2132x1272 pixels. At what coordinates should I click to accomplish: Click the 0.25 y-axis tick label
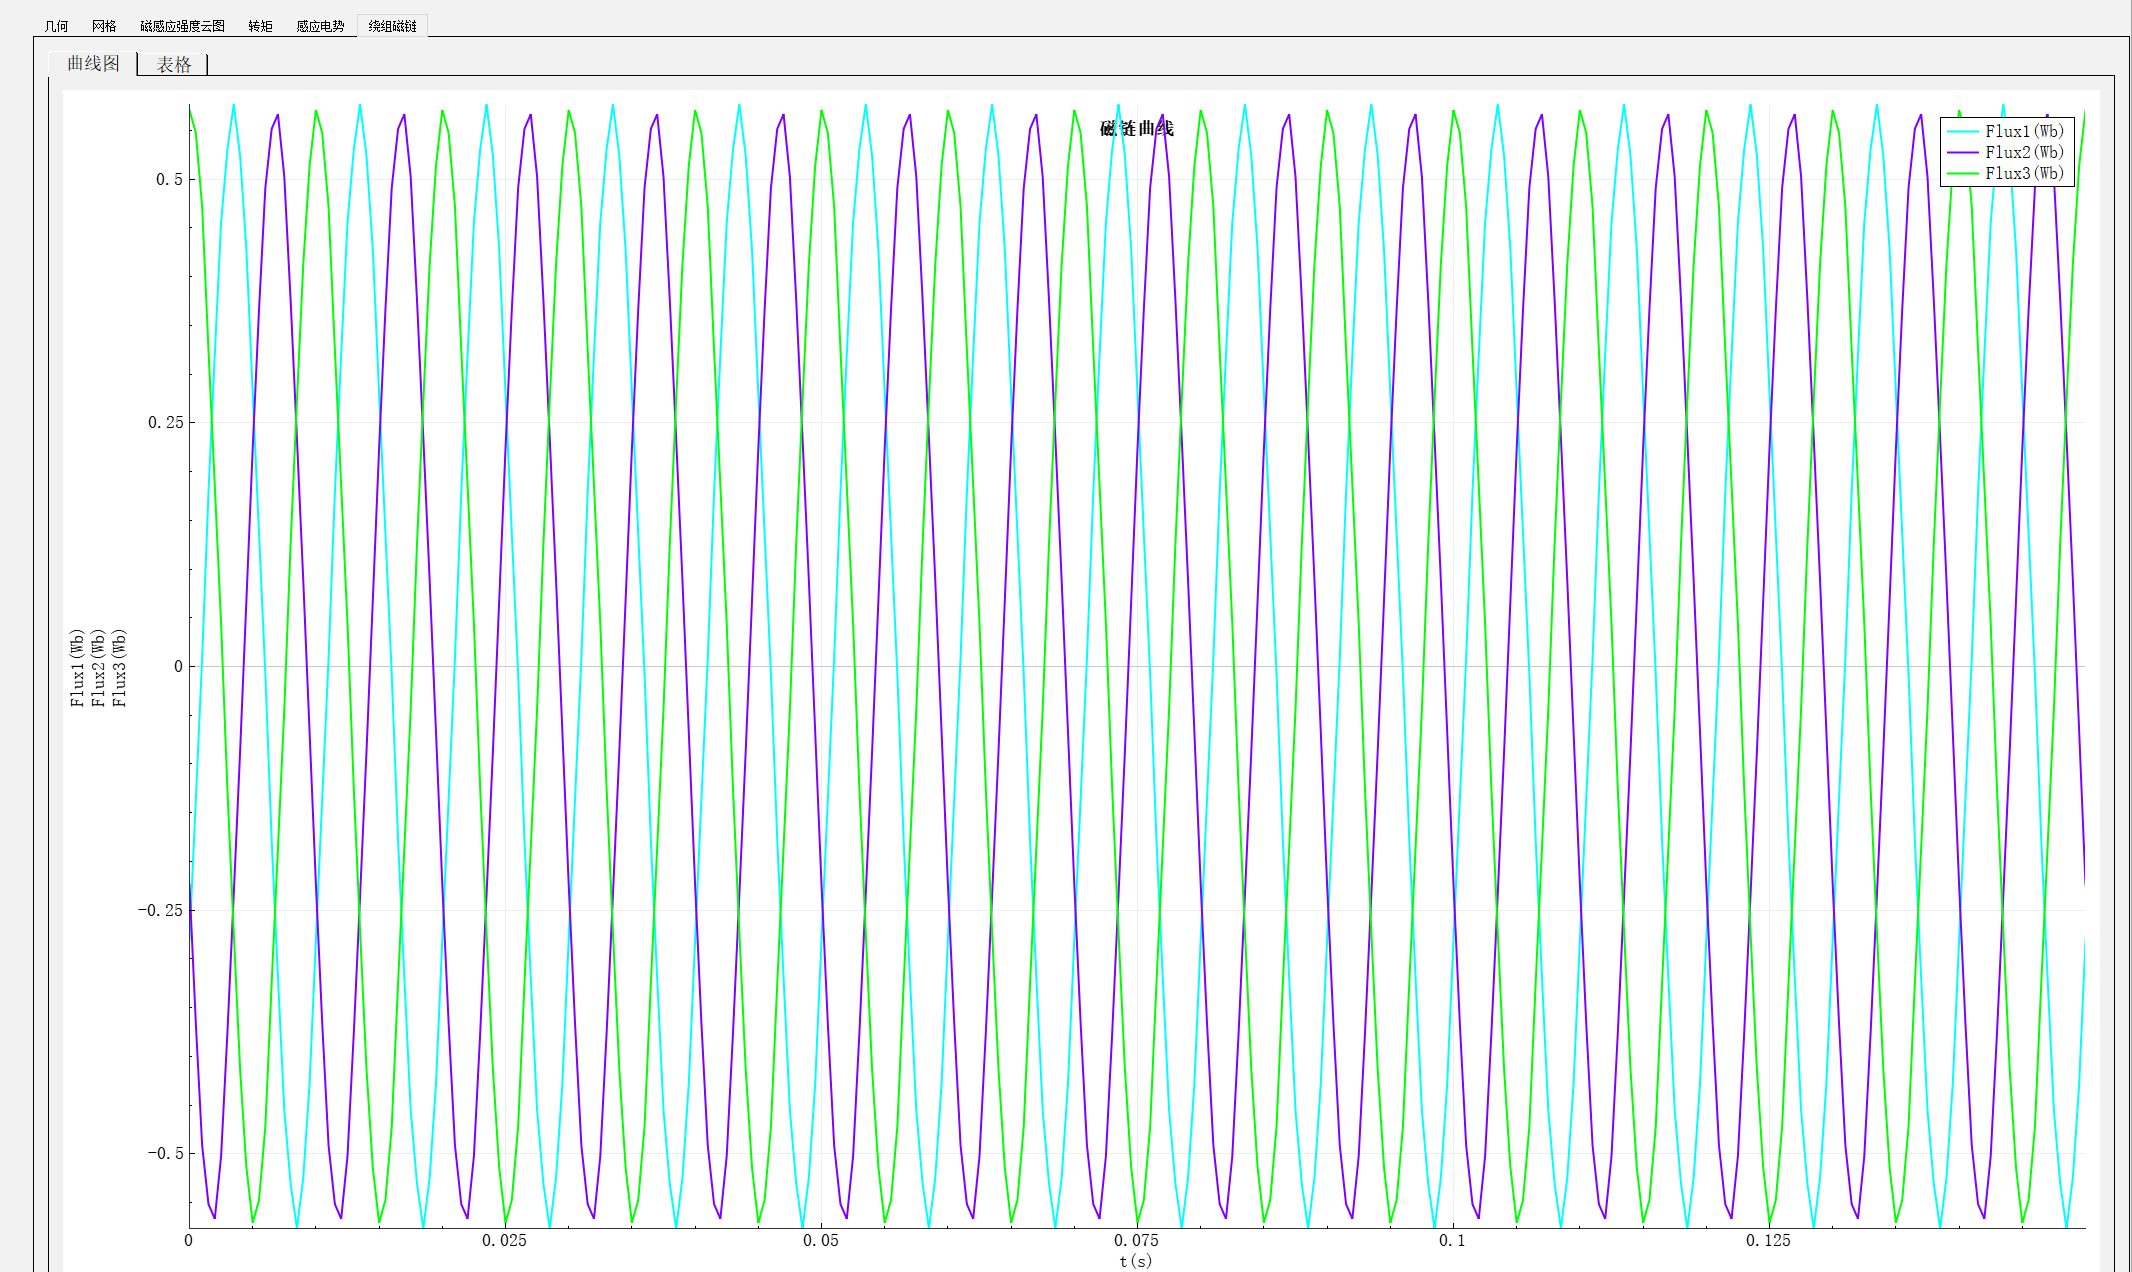[165, 422]
